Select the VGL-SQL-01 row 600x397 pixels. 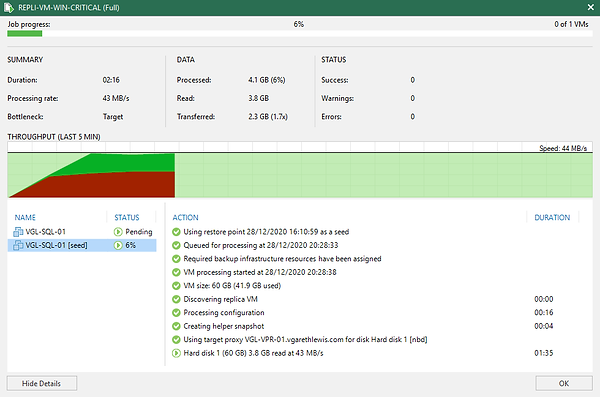coord(82,232)
